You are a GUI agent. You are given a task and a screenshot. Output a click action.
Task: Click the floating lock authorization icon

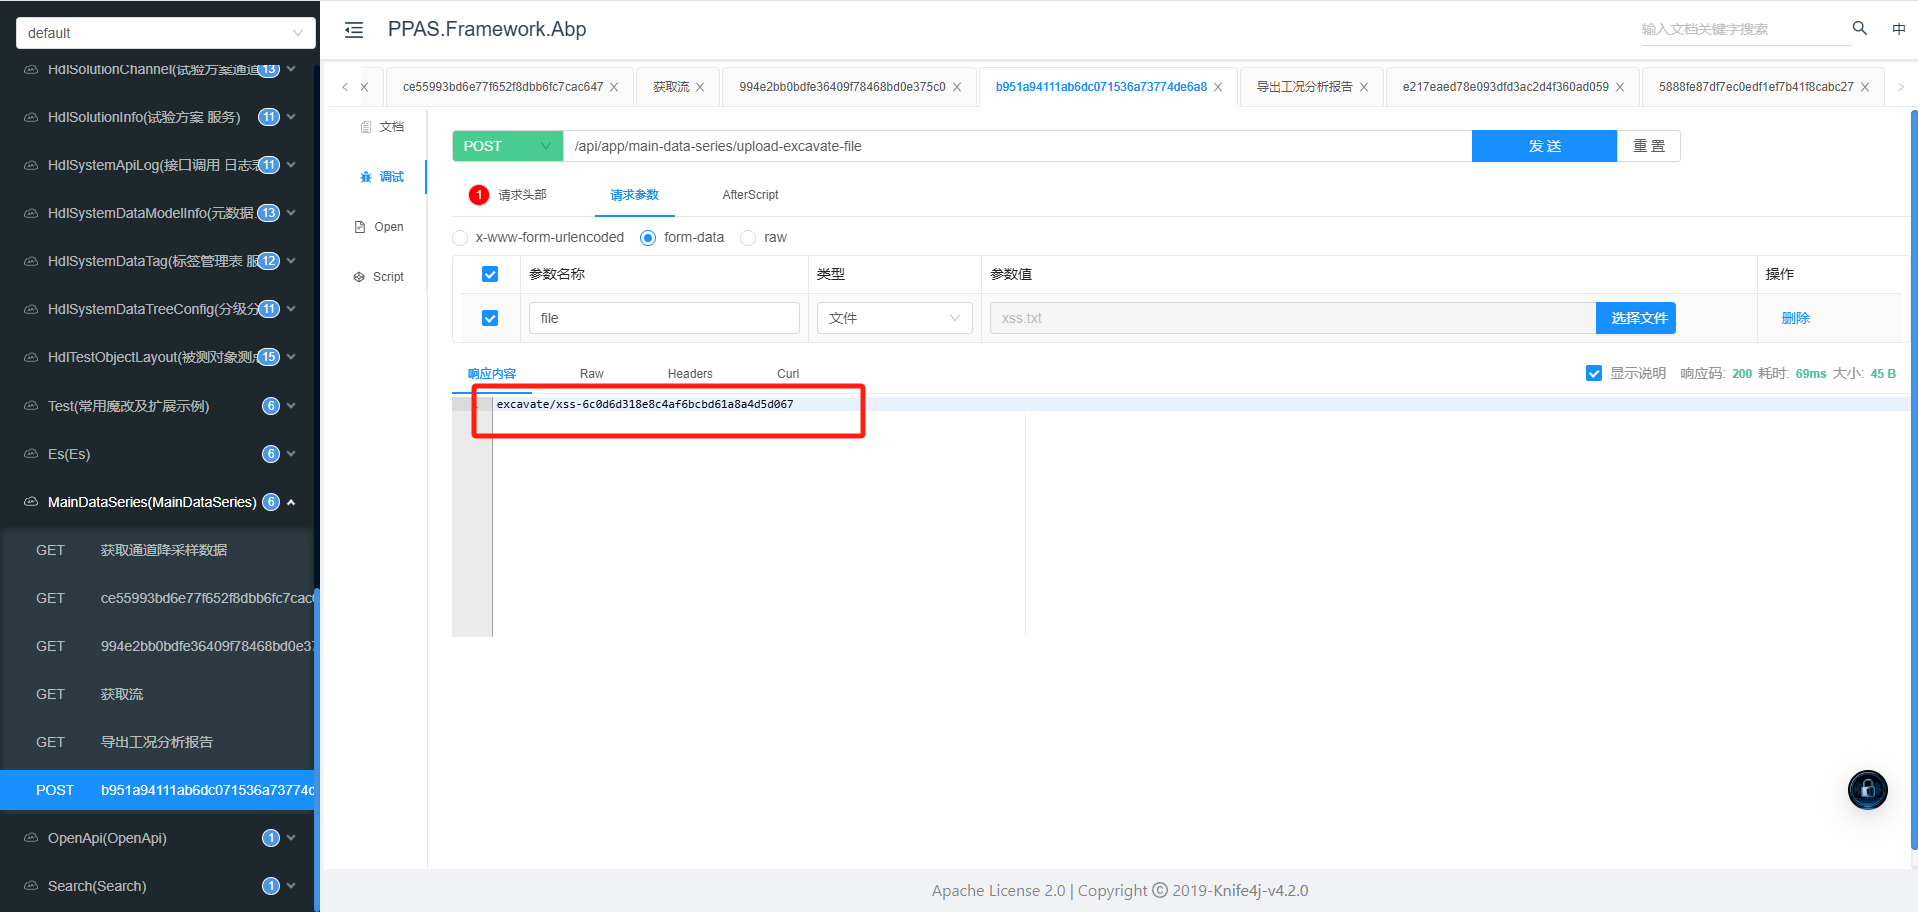click(x=1866, y=790)
